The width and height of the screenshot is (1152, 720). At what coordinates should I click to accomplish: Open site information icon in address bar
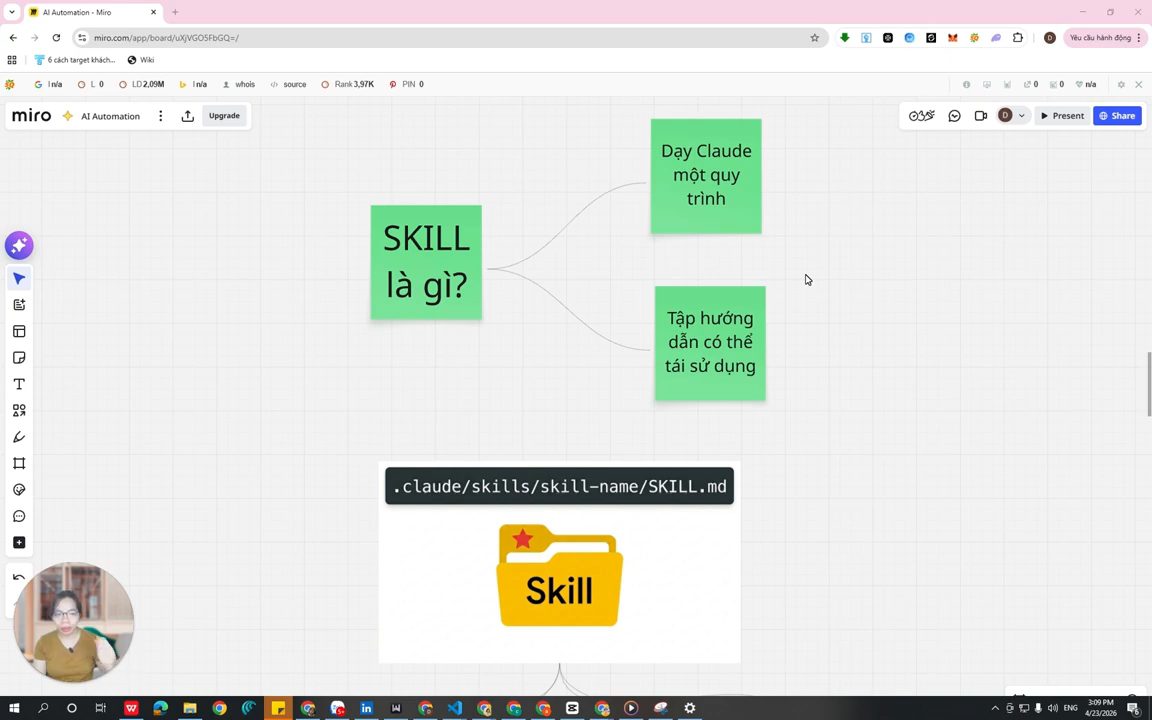[82, 37]
